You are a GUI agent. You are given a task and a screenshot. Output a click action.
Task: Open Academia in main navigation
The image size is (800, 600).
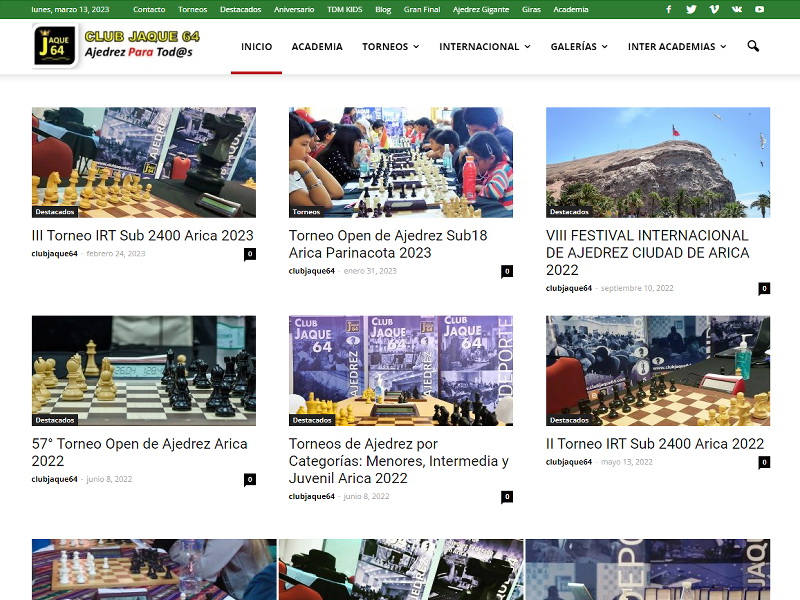(x=317, y=46)
